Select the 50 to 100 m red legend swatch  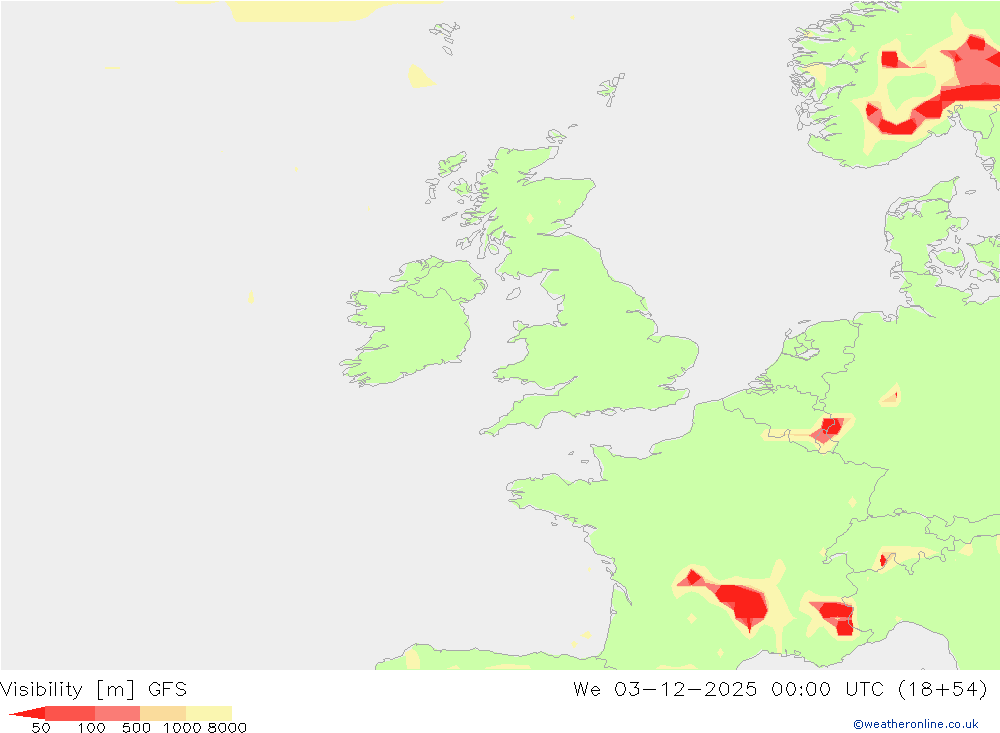coord(70,713)
